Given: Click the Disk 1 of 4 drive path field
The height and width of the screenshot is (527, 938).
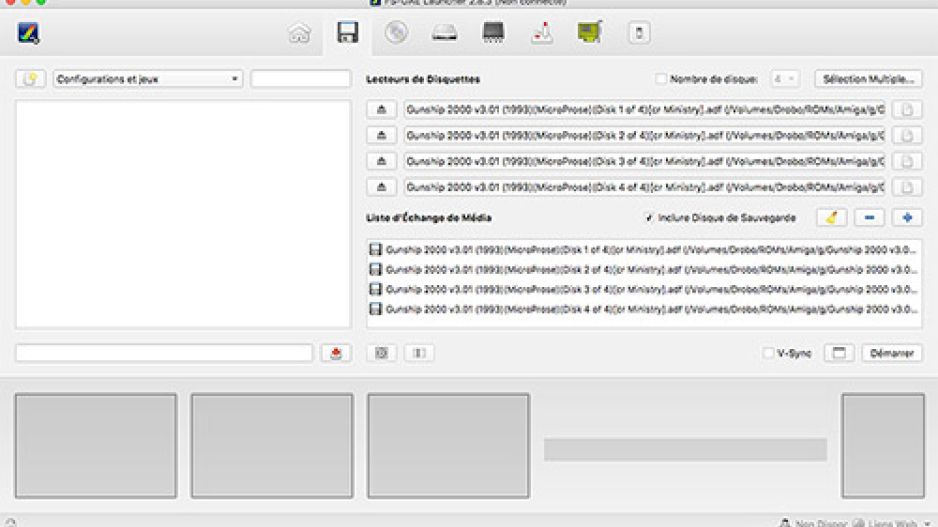Looking at the screenshot, I should point(644,109).
